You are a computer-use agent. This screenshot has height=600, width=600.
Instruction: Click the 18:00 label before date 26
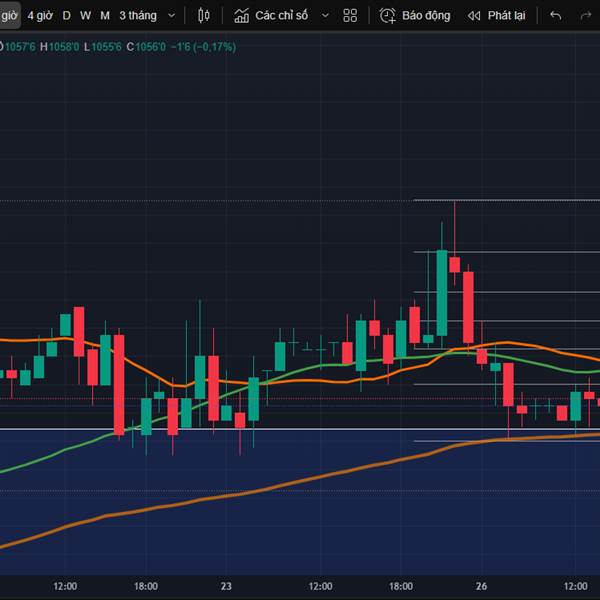pyautogui.click(x=401, y=586)
